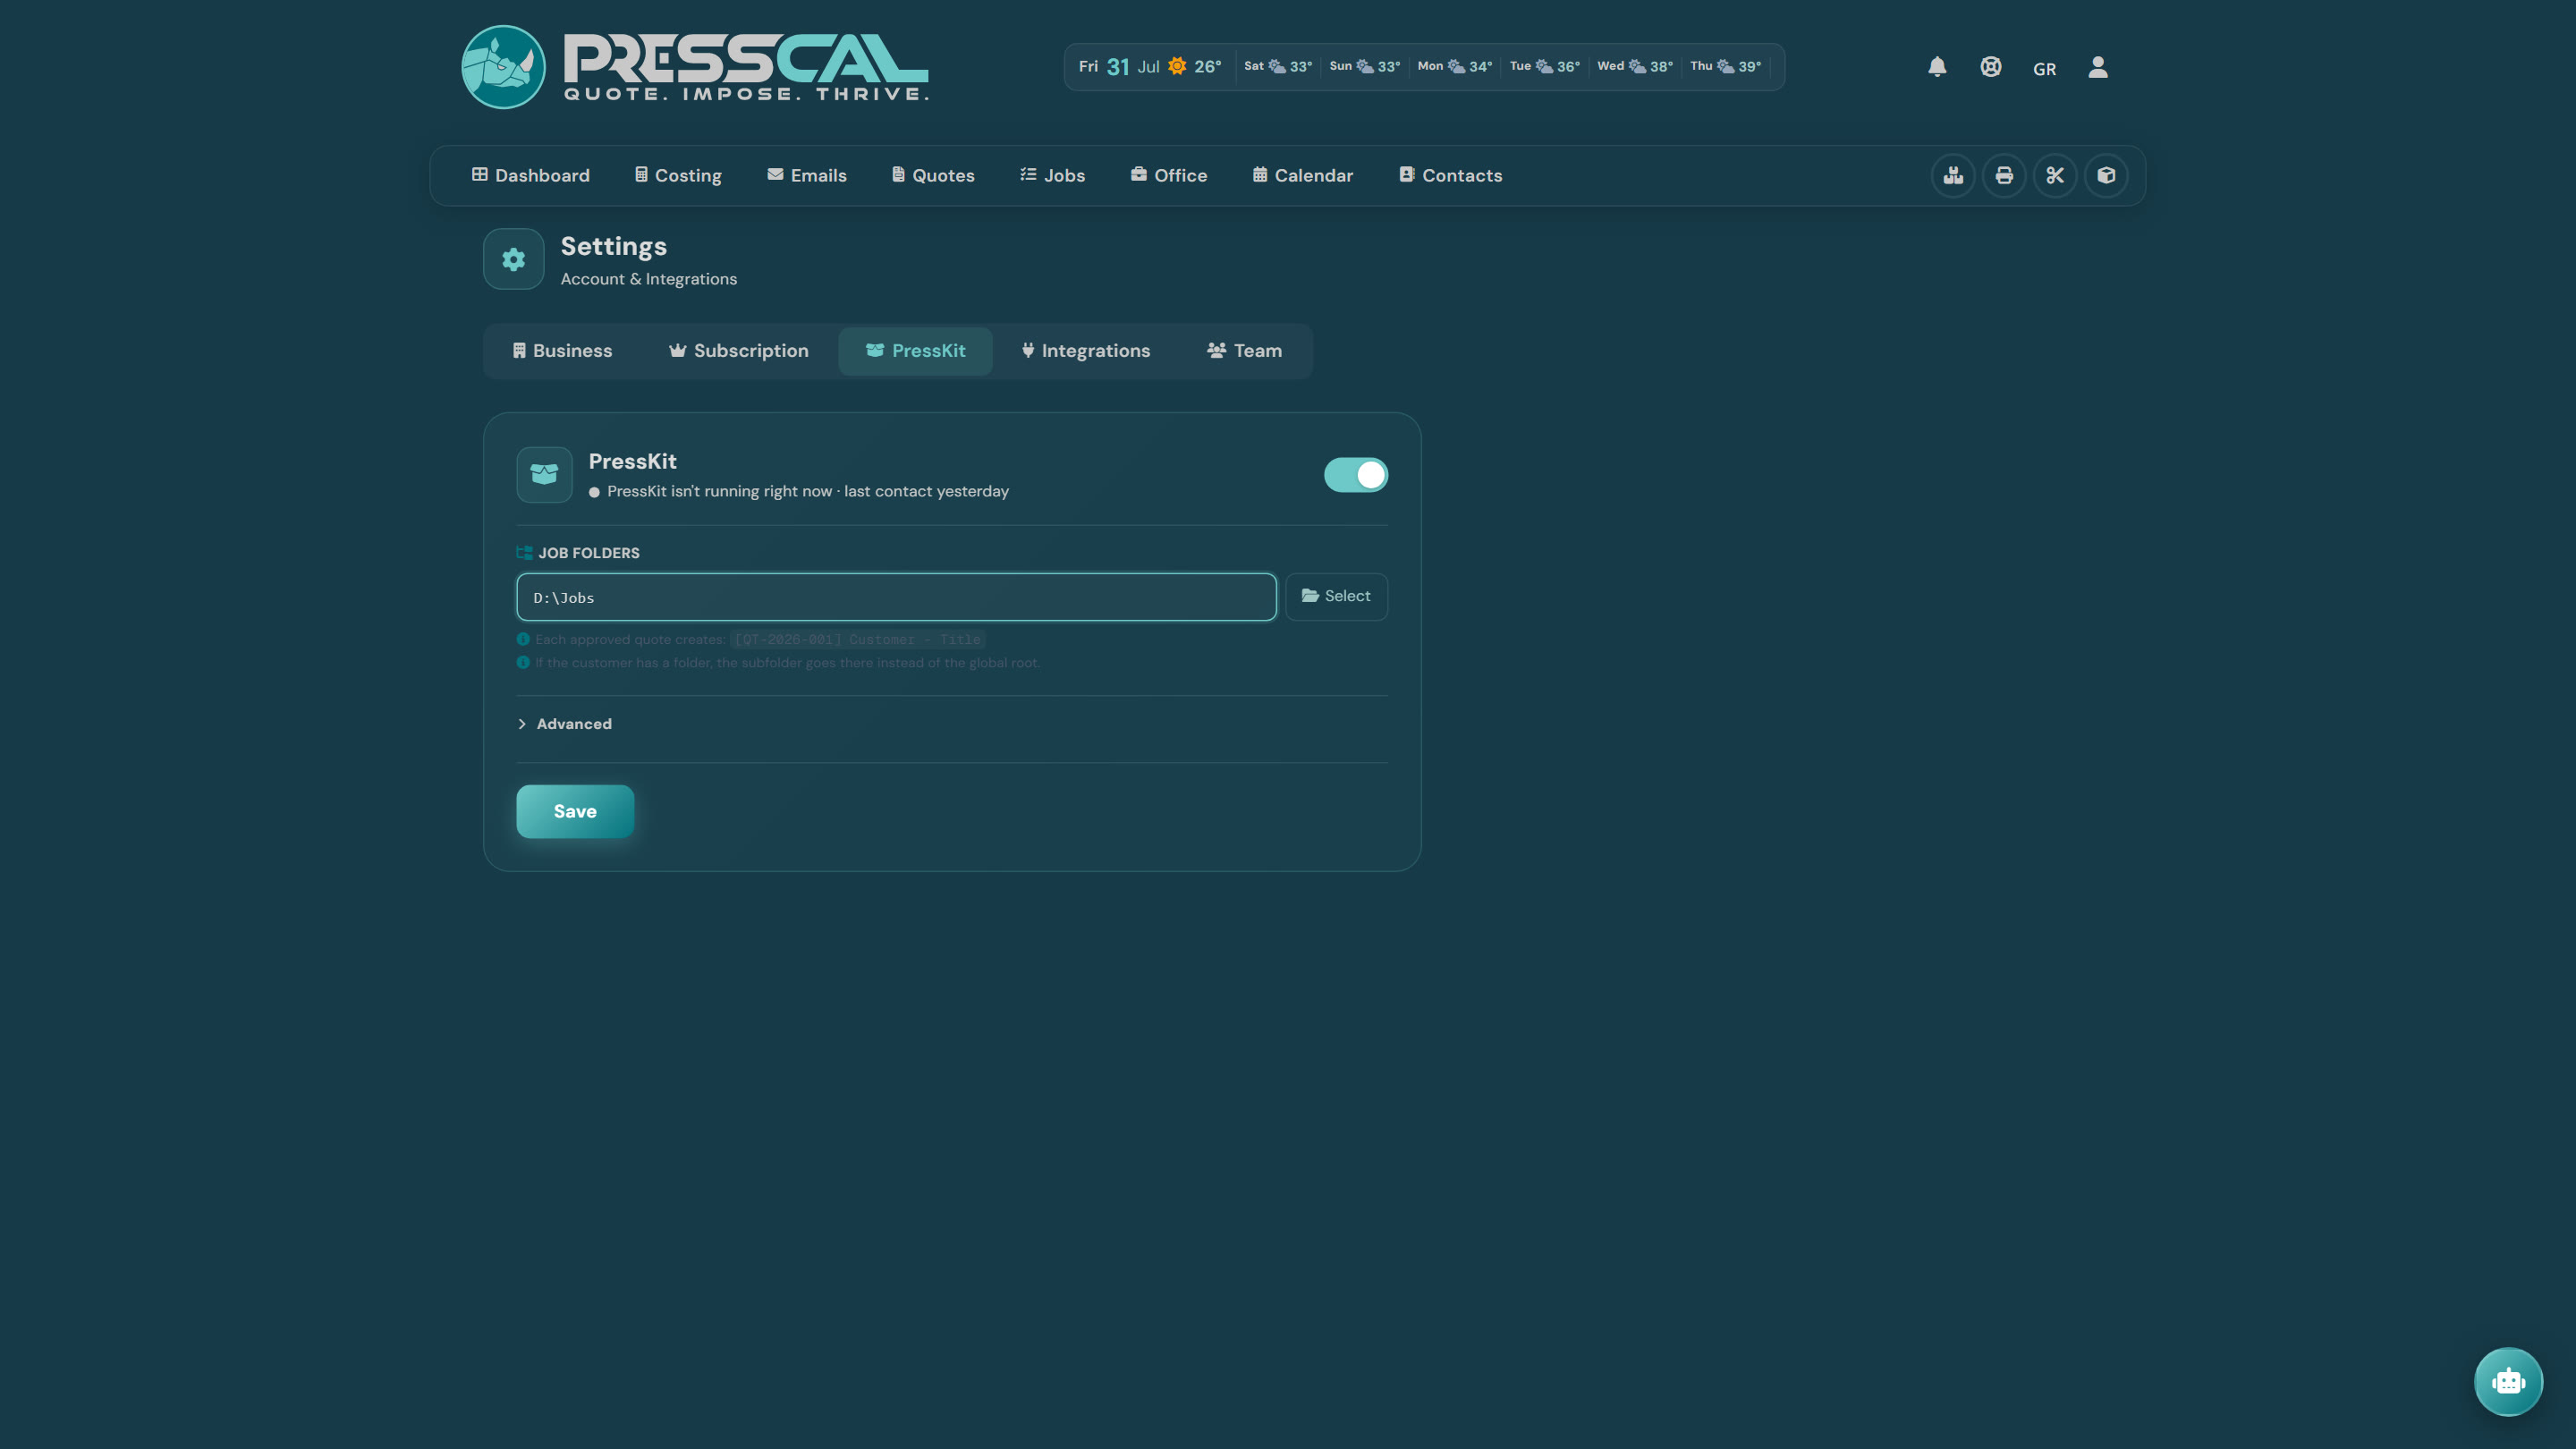Screen dimensions: 2576x1449
Task: Switch to the Team tab
Action: pyautogui.click(x=1244, y=351)
